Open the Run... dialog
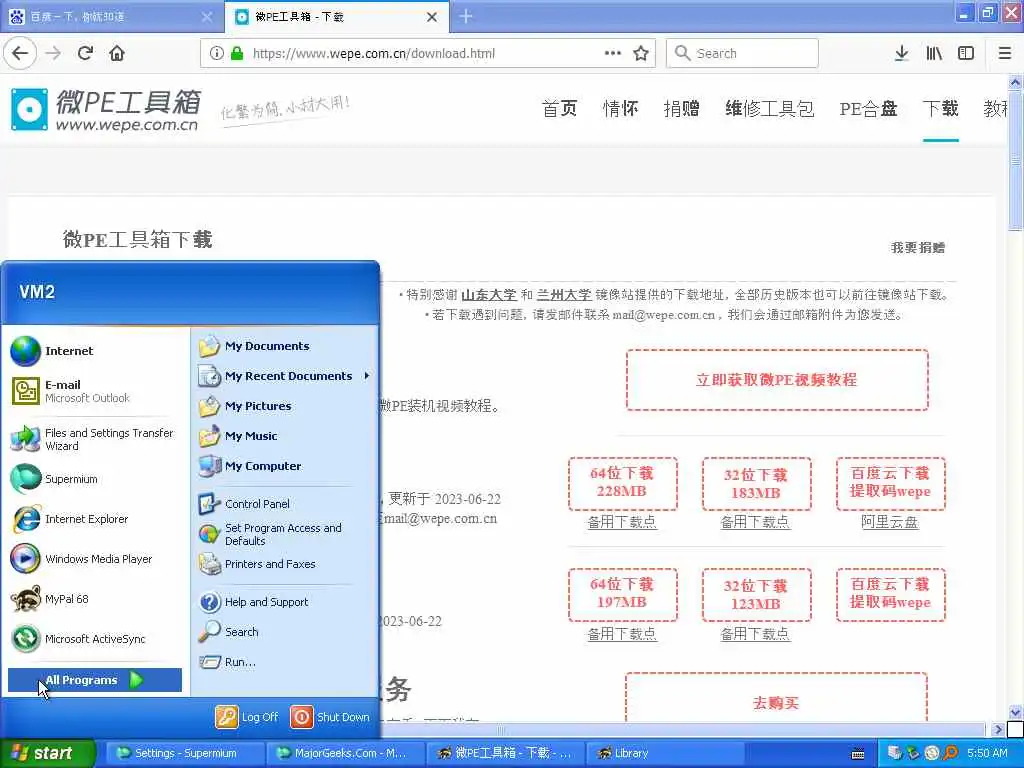The height and width of the screenshot is (768, 1024). 284,662
